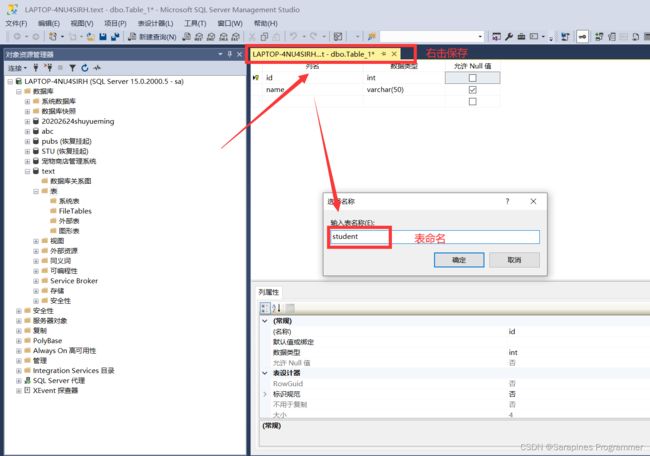
Task: Click the dialog help question mark
Action: (x=507, y=201)
